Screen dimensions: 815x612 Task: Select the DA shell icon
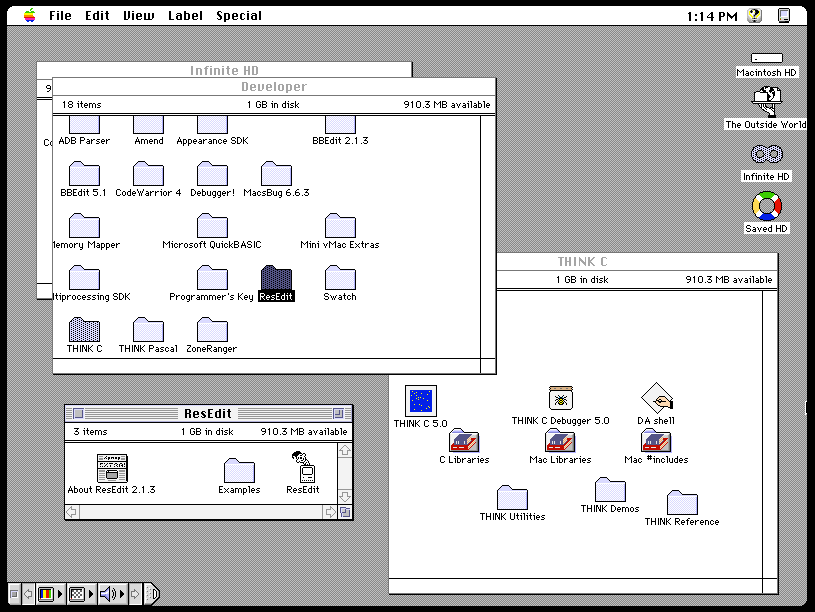656,398
